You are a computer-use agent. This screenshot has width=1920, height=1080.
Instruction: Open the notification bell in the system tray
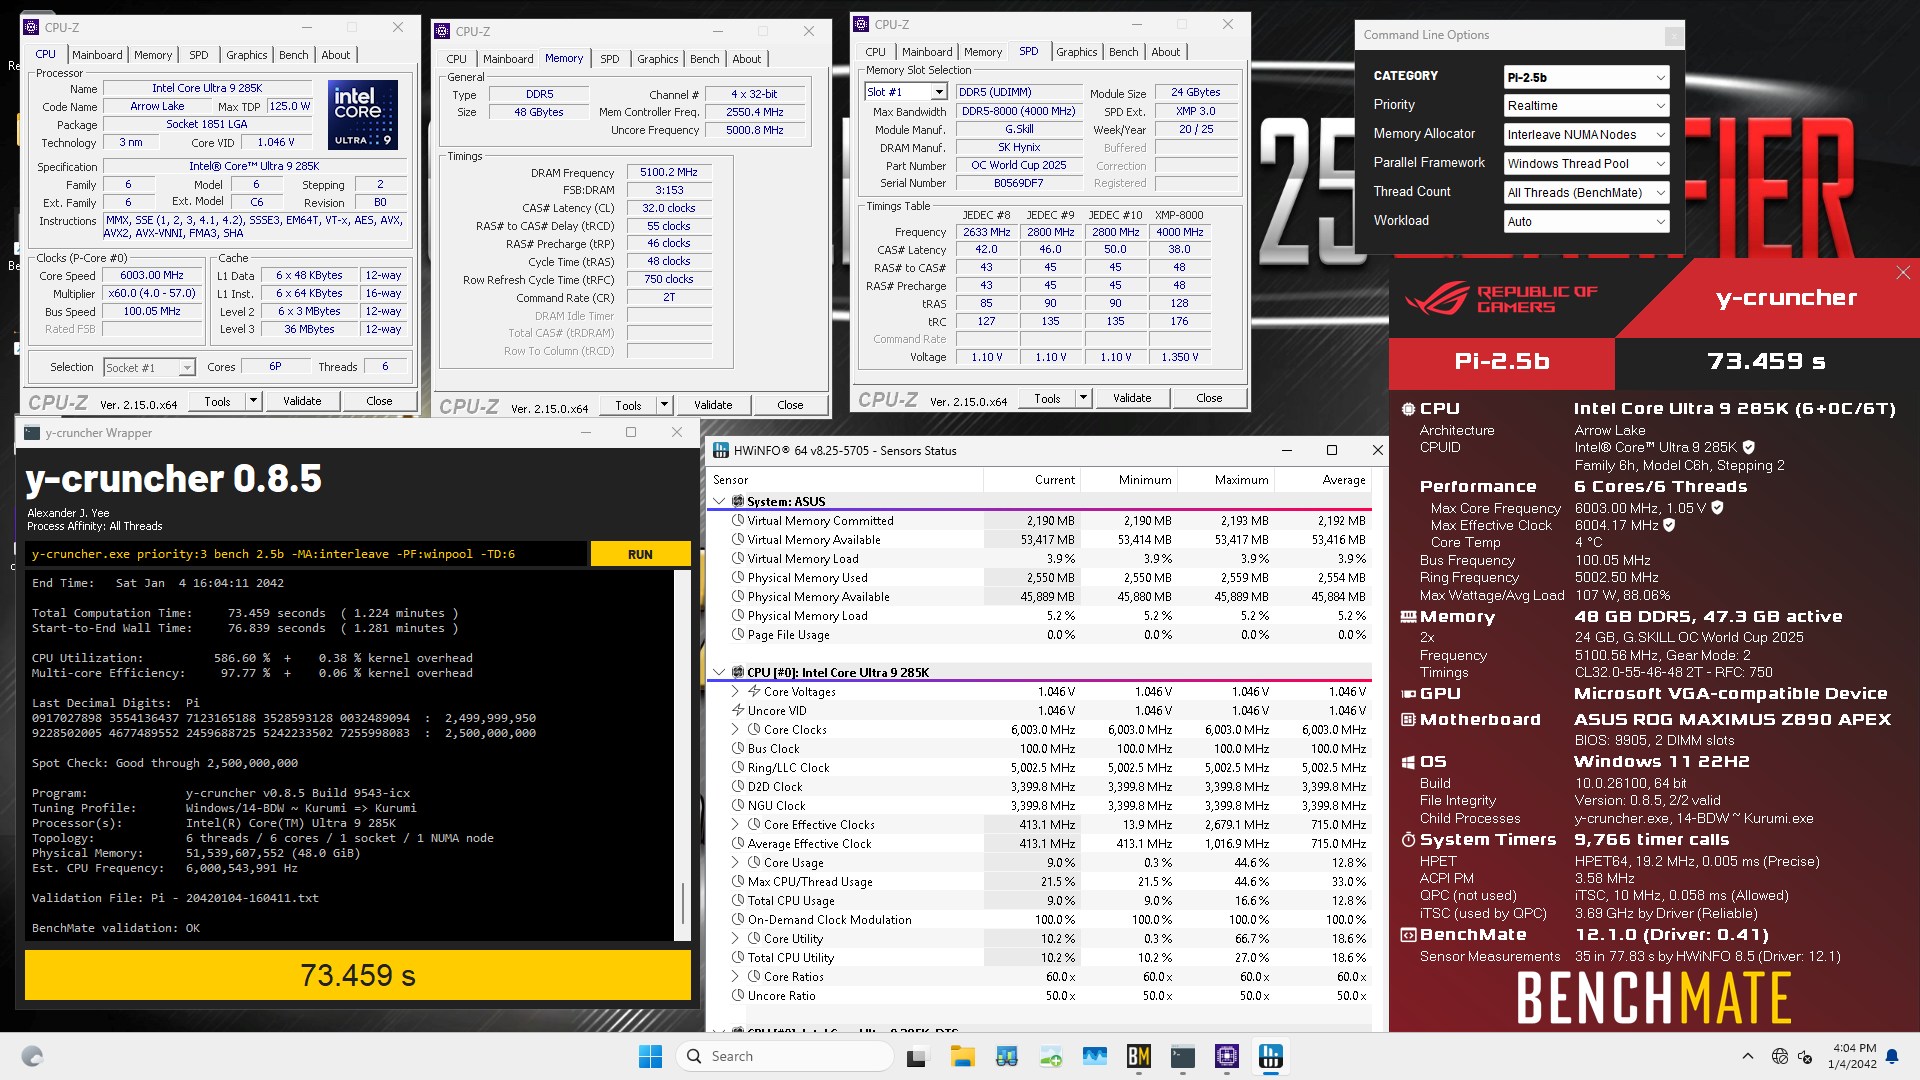[1892, 1056]
